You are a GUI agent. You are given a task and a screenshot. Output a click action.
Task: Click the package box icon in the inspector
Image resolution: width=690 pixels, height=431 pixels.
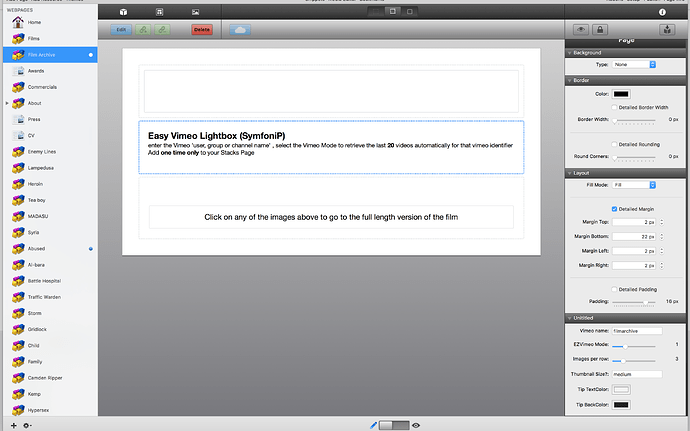[668, 29]
